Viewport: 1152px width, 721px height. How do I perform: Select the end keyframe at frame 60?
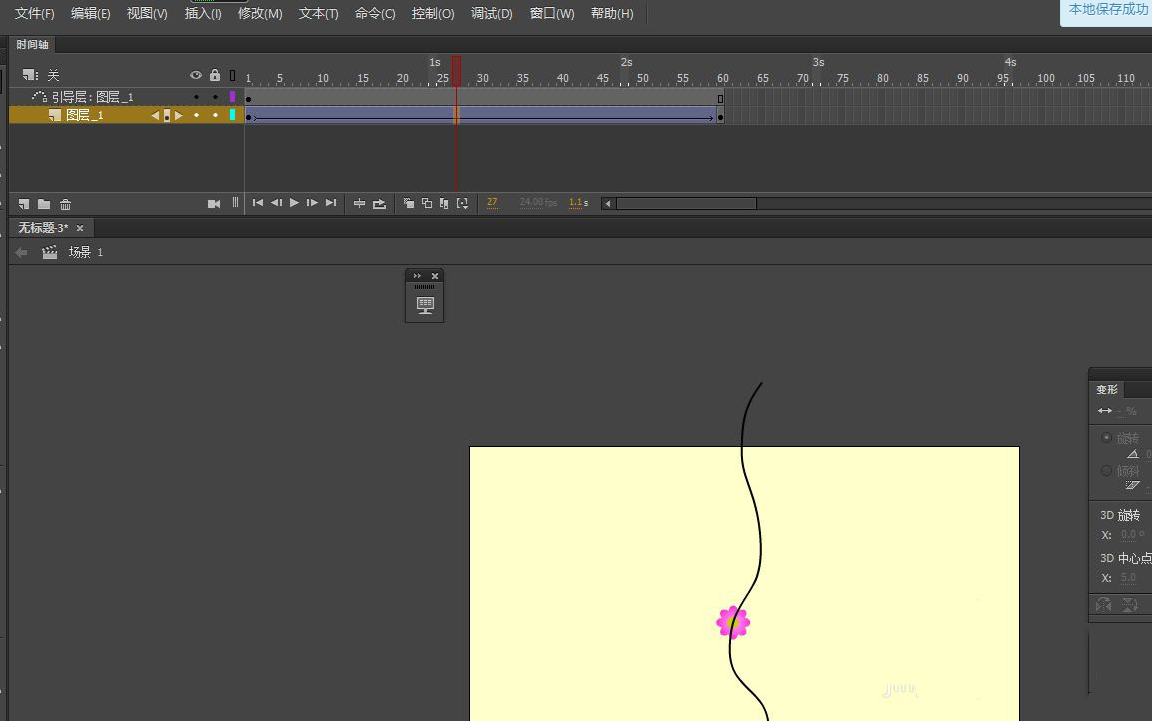coord(719,117)
